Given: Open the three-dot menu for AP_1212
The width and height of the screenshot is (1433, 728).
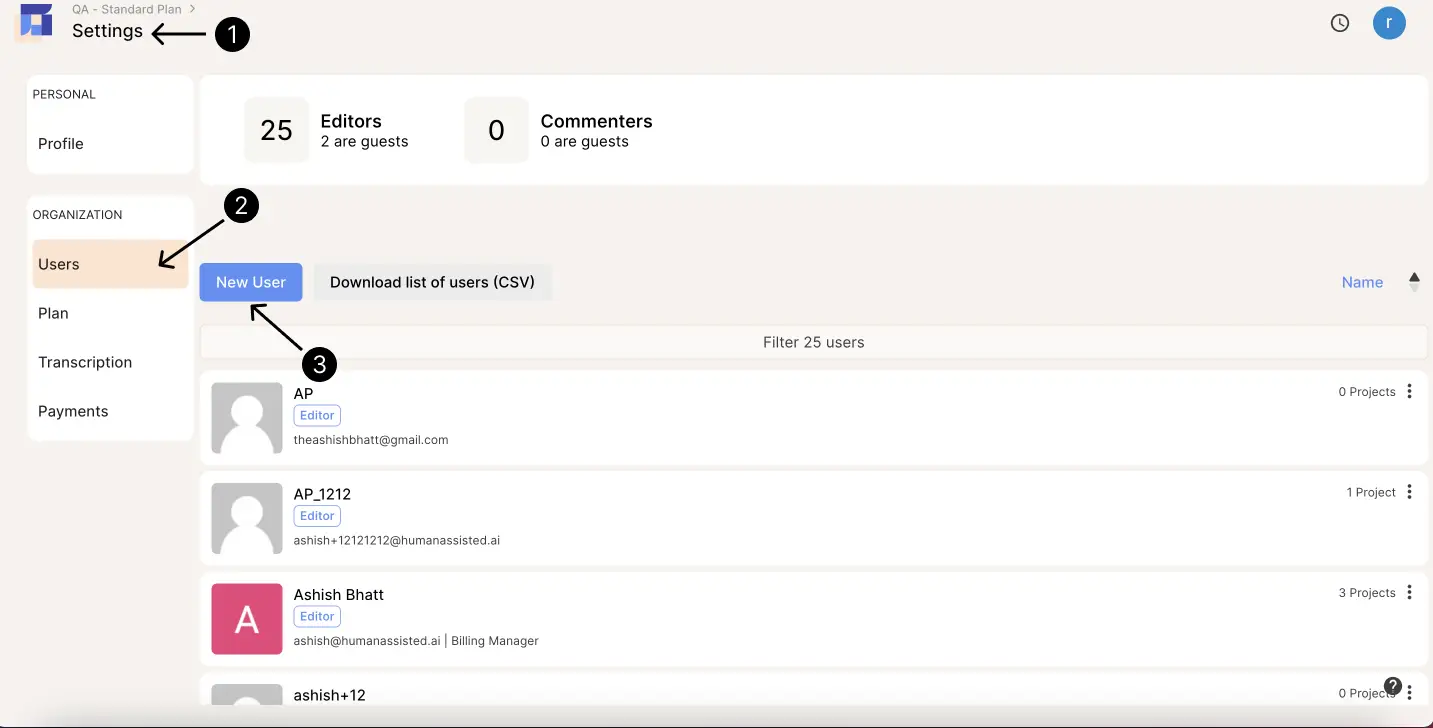Looking at the screenshot, I should tap(1409, 491).
